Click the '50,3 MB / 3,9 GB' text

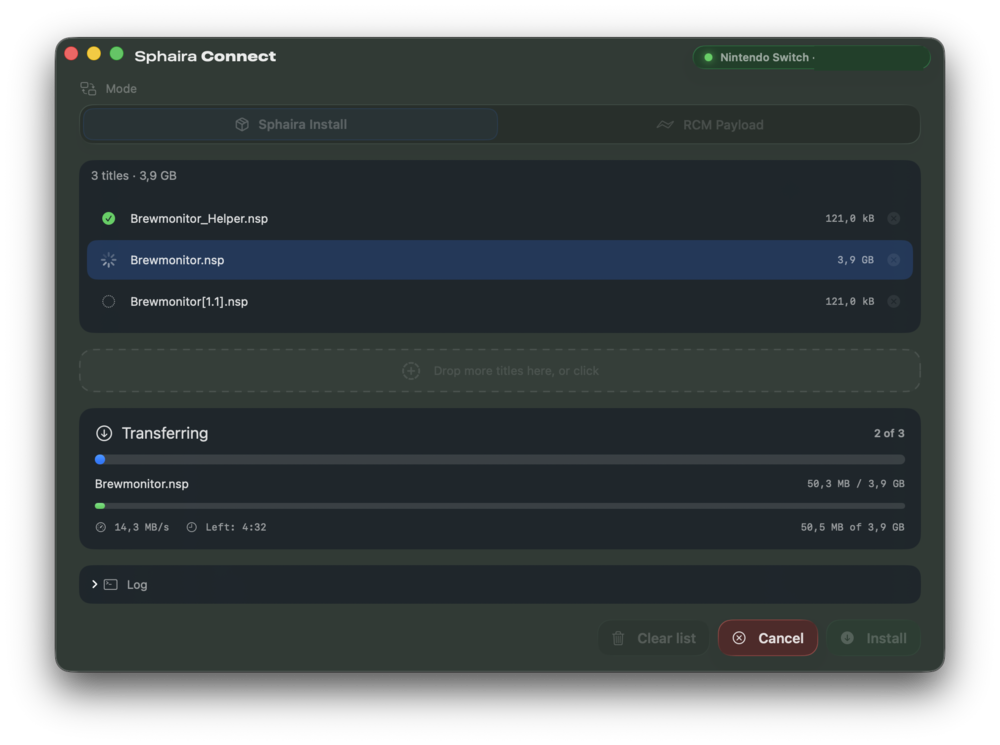tap(856, 483)
